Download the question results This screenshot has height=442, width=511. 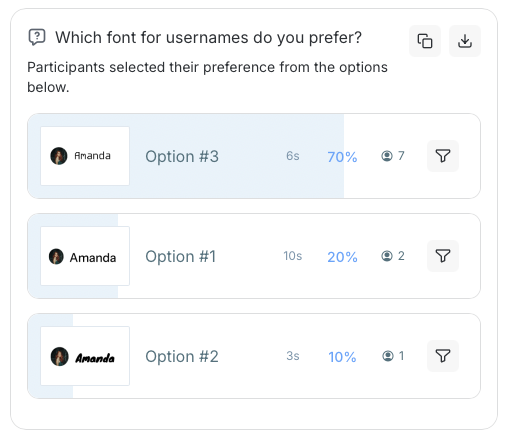(x=465, y=41)
